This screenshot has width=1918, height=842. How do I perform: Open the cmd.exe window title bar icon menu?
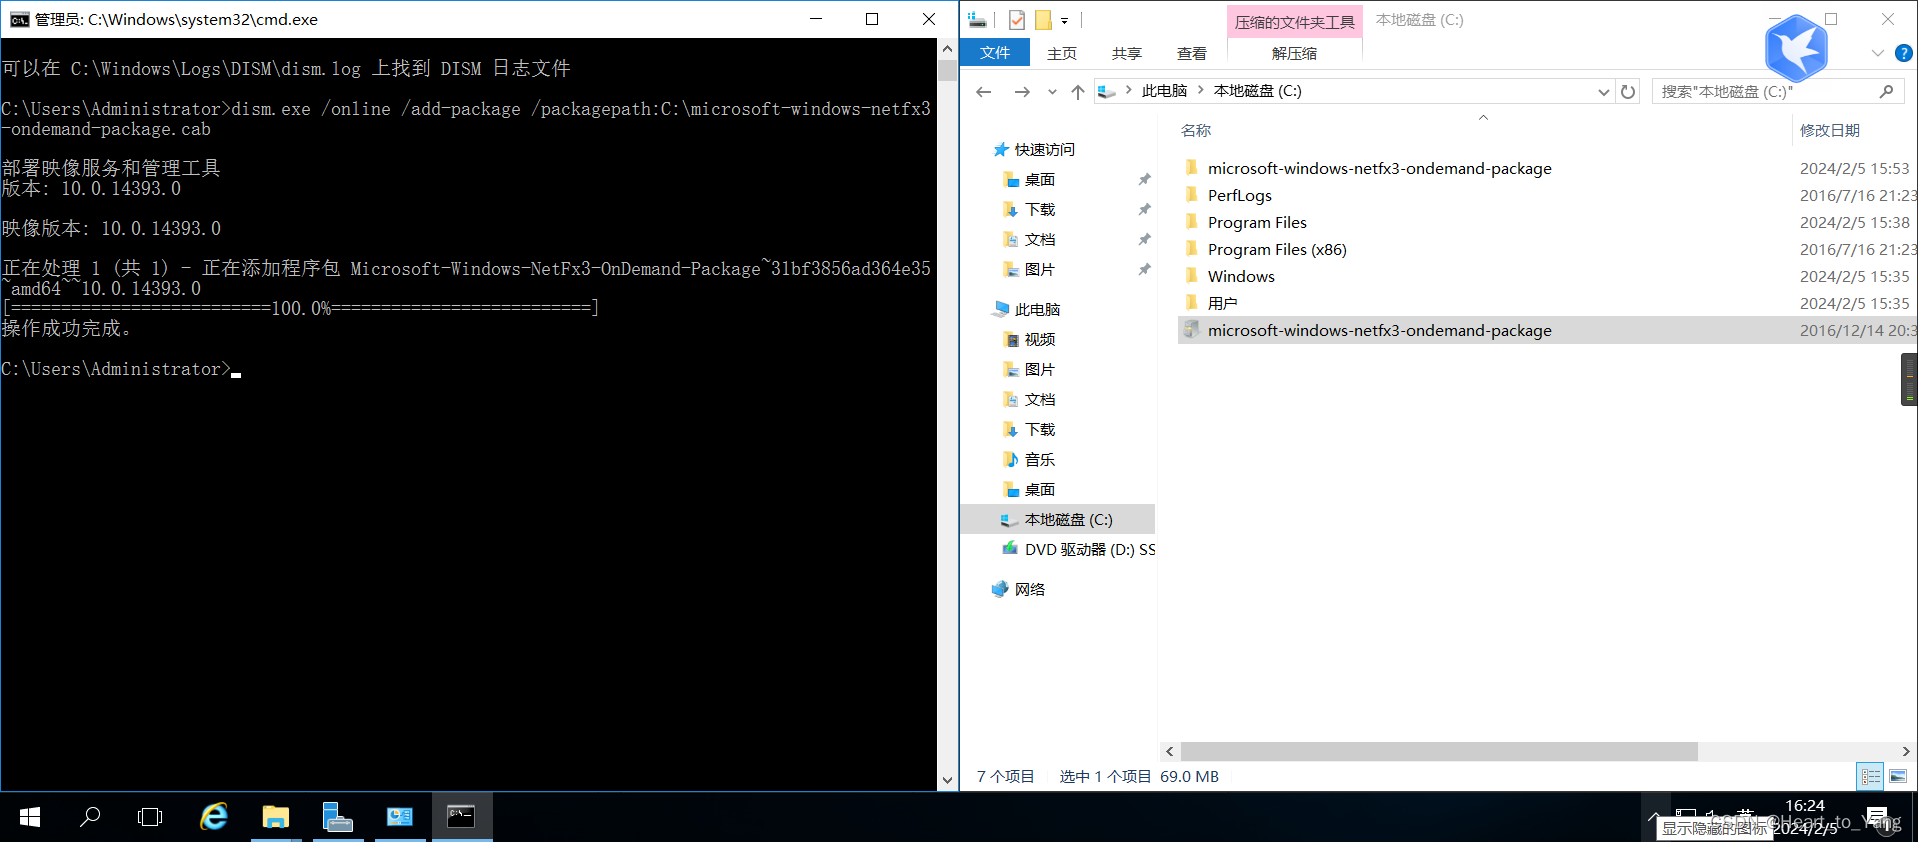point(19,19)
